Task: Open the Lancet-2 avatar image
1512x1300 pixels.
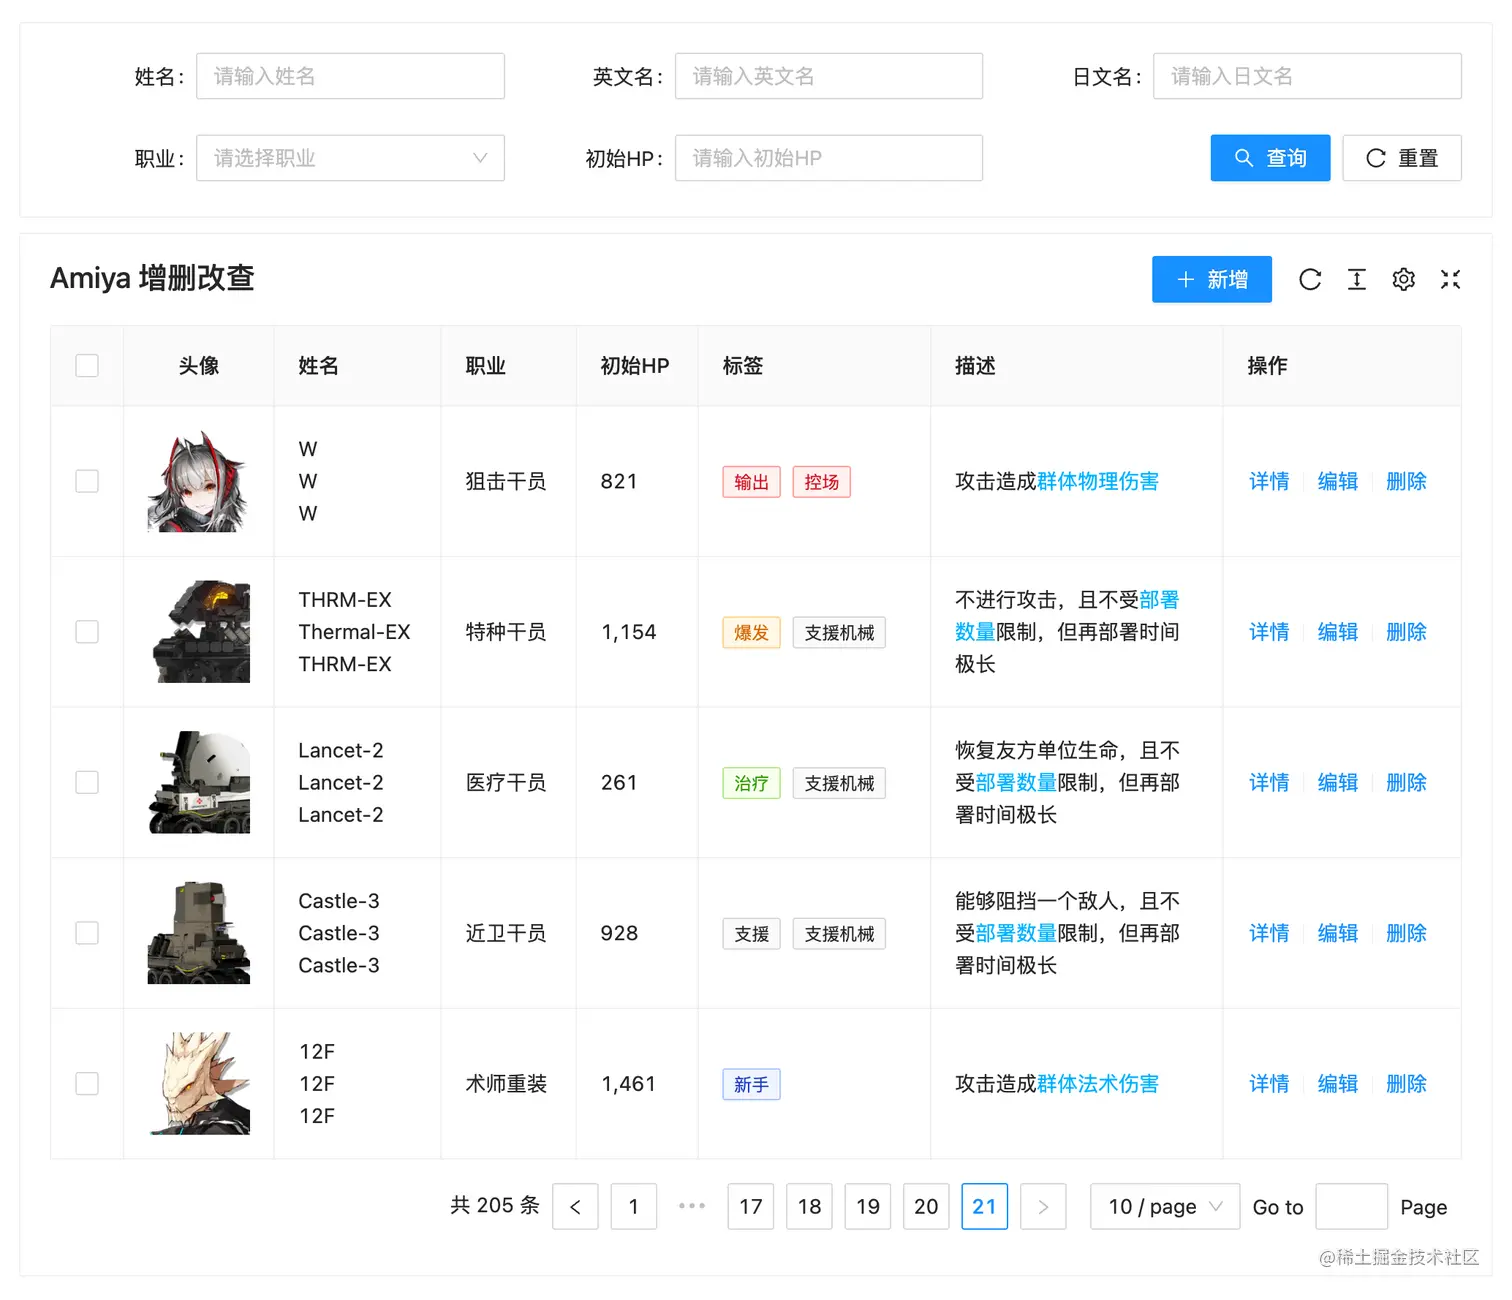Action: click(x=199, y=782)
